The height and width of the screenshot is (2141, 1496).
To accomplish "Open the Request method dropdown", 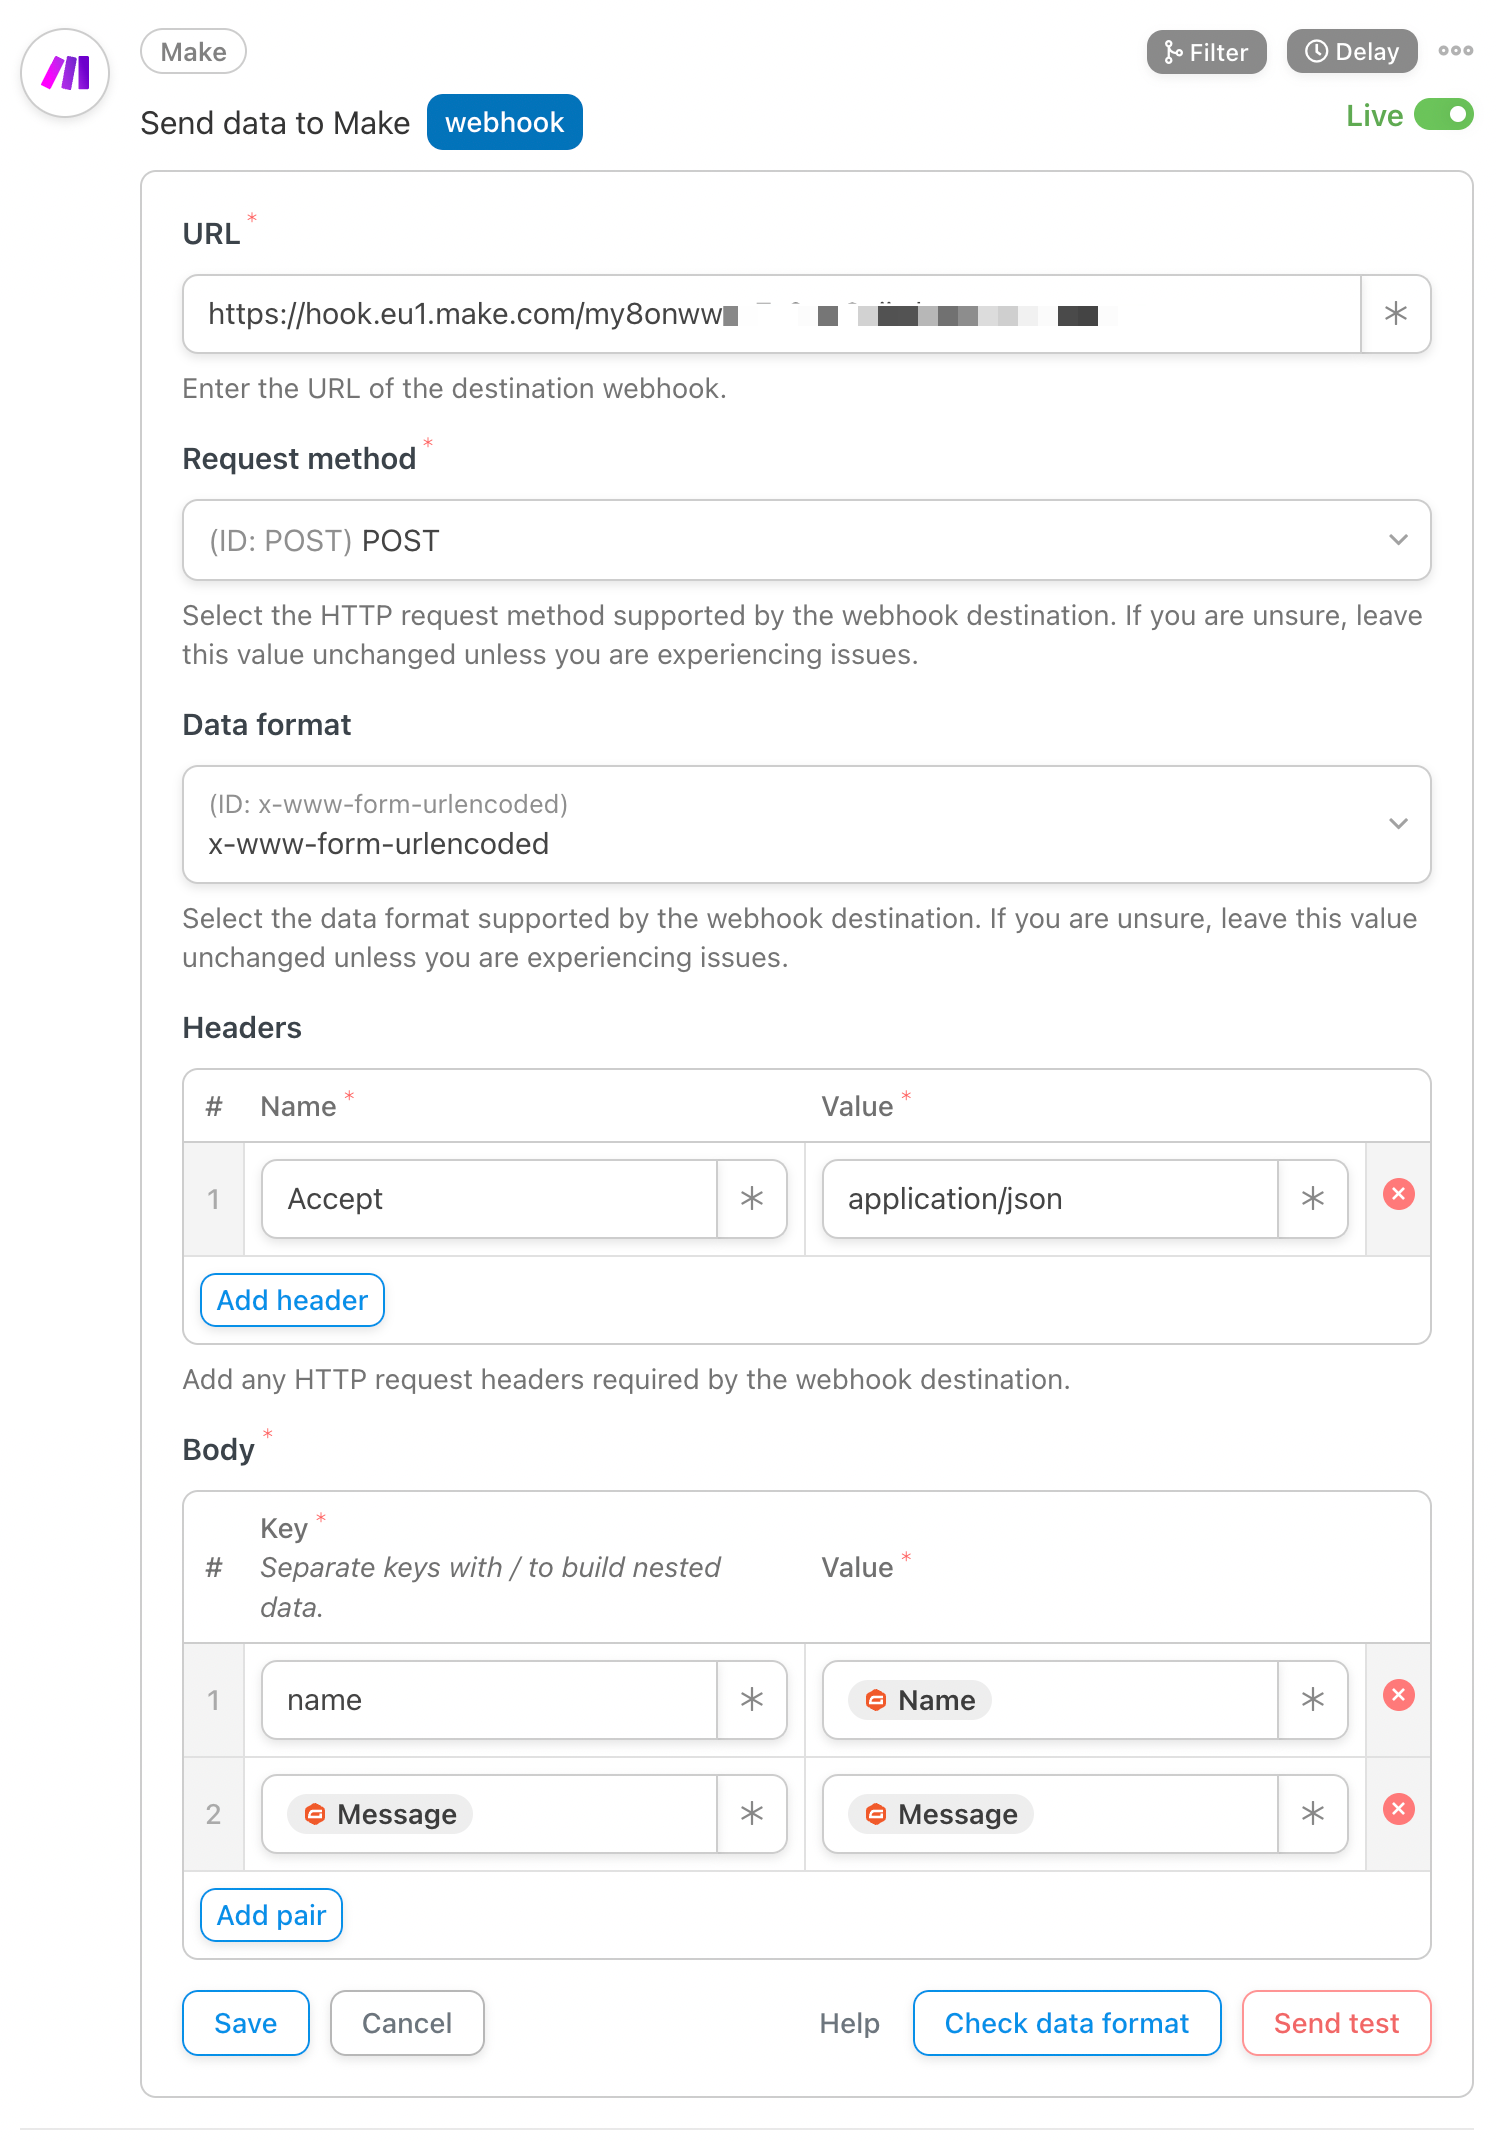I will point(806,540).
